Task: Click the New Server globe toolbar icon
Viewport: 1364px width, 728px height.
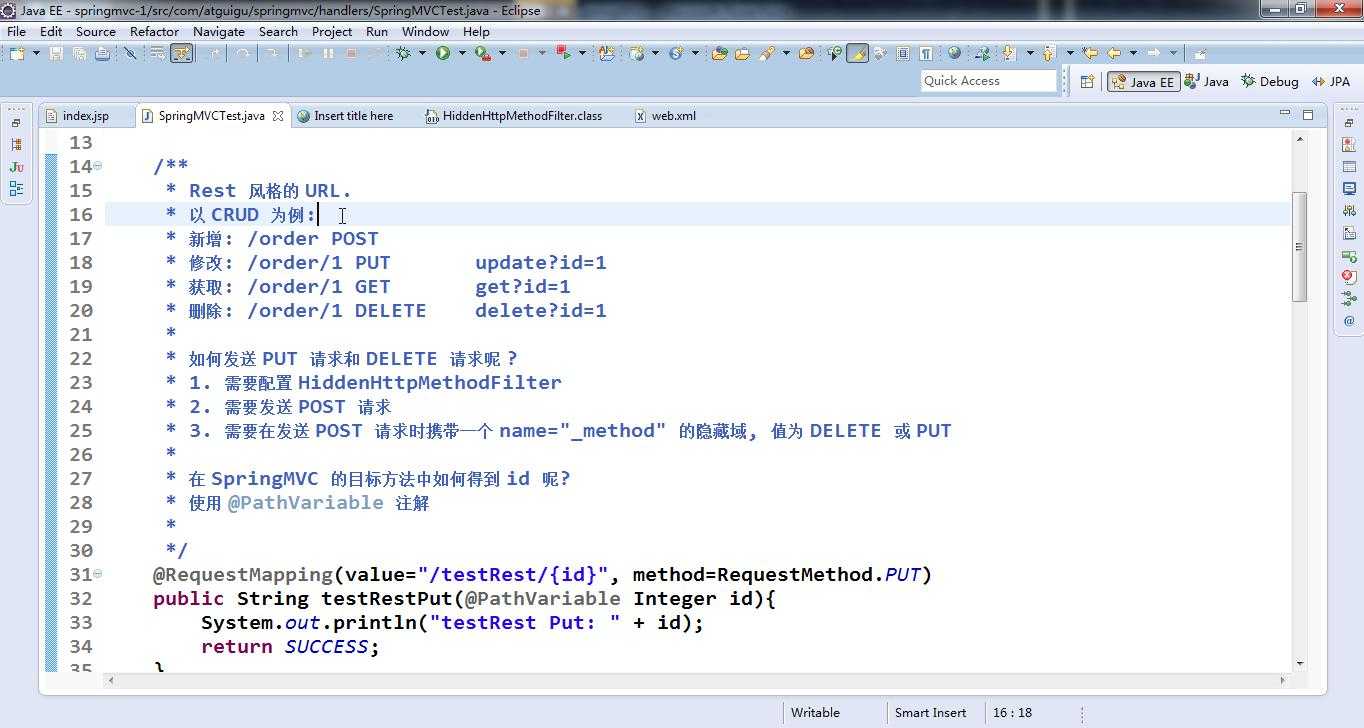Action: (x=637, y=53)
